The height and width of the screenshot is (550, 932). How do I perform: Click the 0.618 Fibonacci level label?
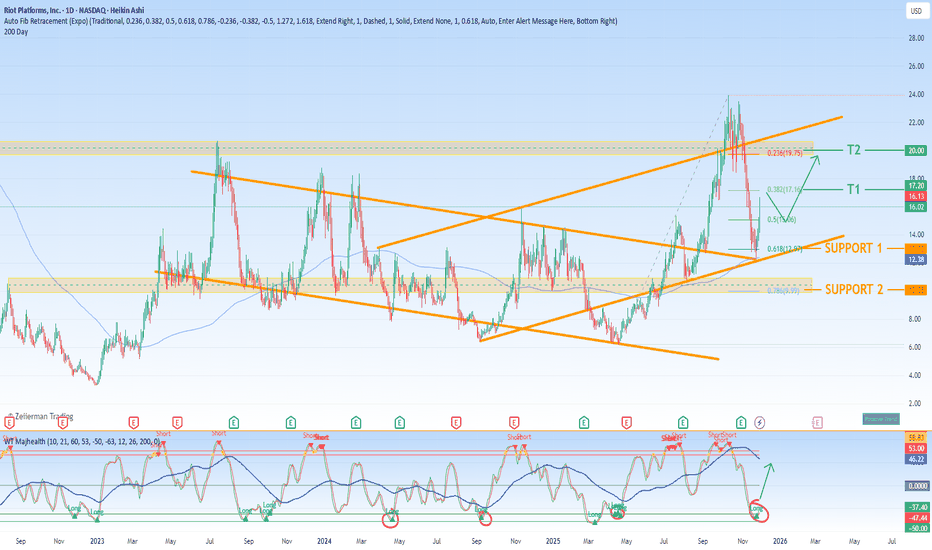pyautogui.click(x=782, y=248)
